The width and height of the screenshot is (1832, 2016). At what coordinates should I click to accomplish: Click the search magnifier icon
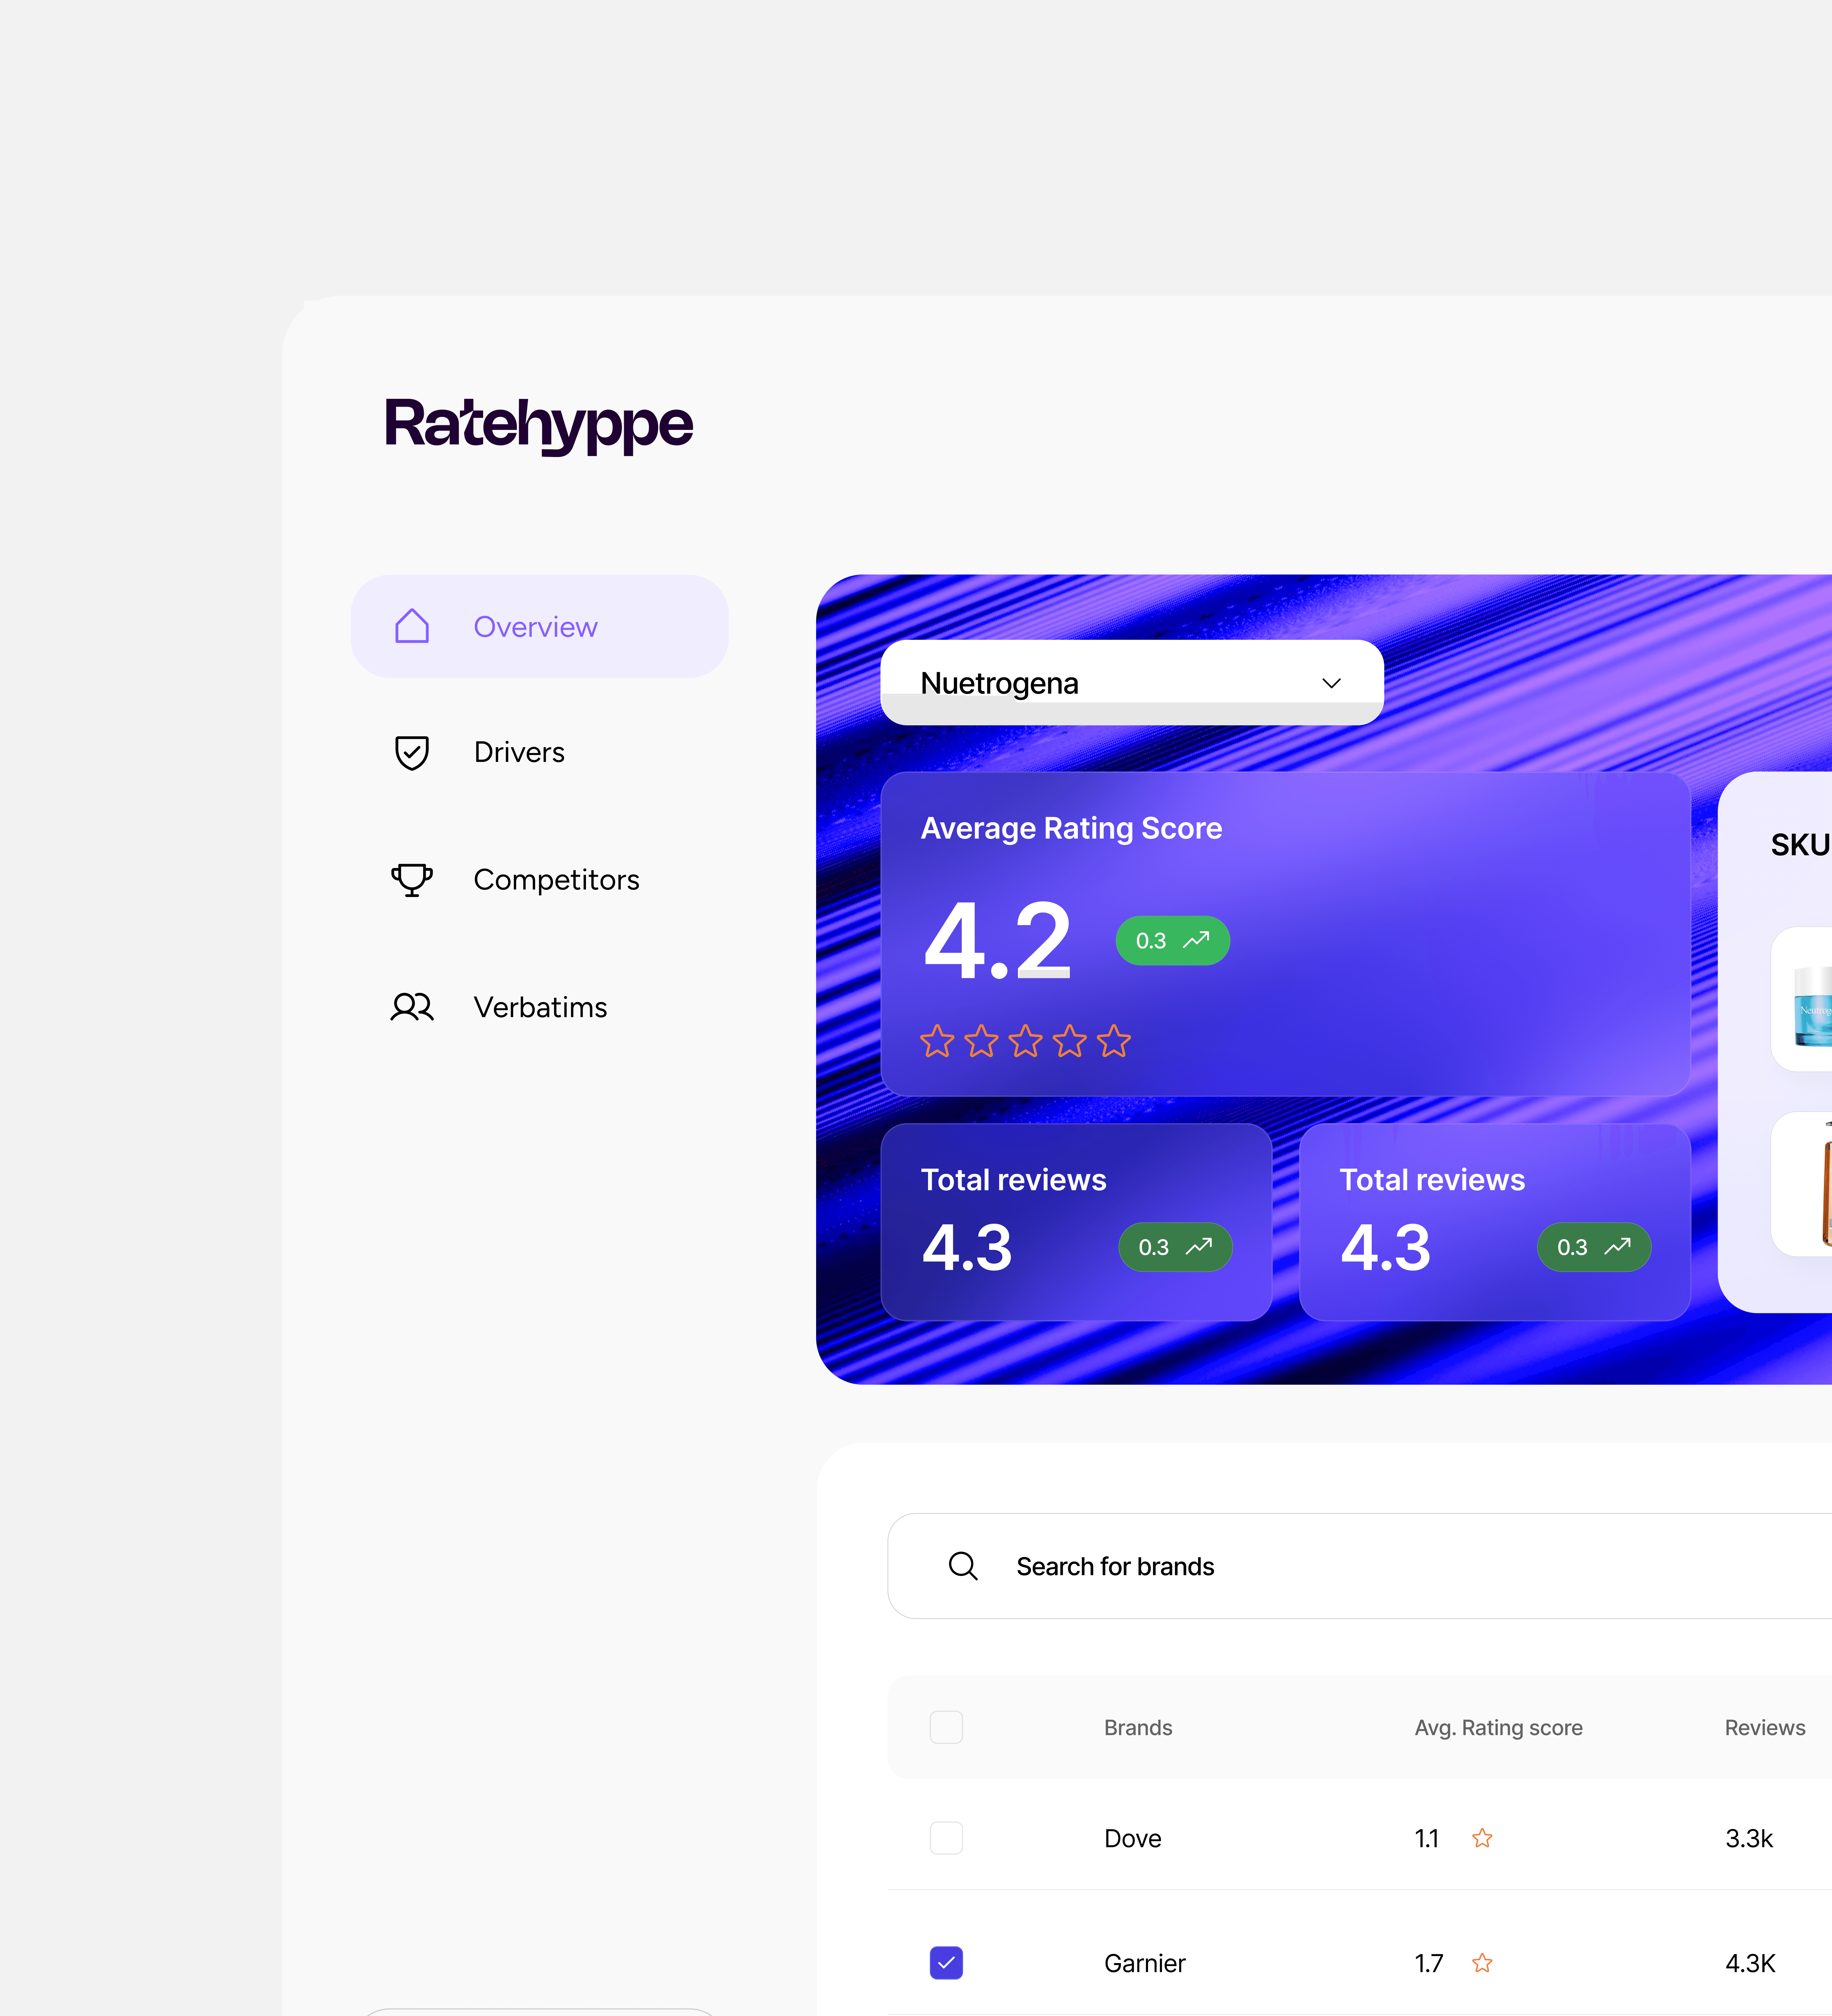click(963, 1566)
